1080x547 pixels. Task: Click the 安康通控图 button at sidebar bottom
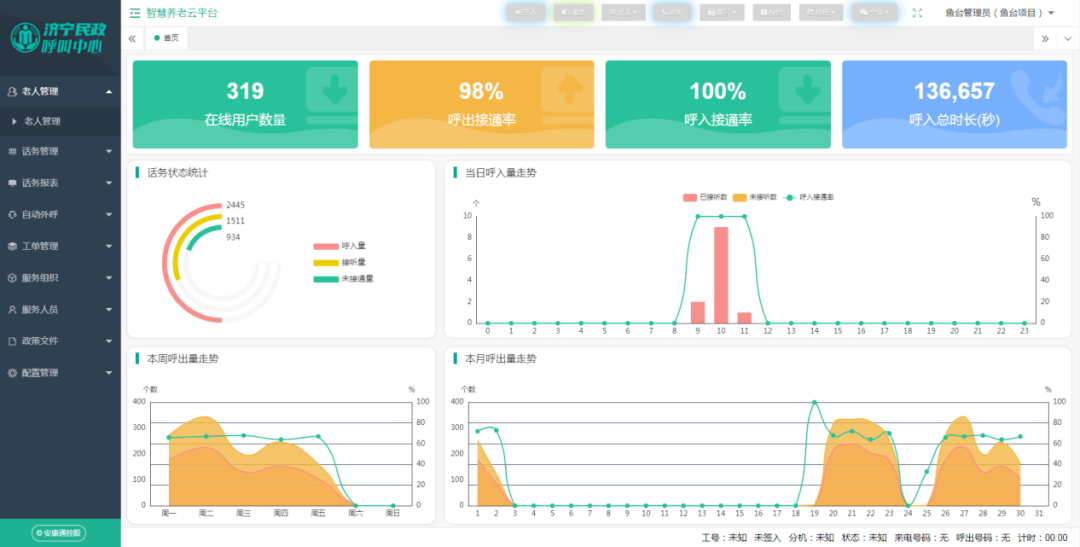coord(60,533)
